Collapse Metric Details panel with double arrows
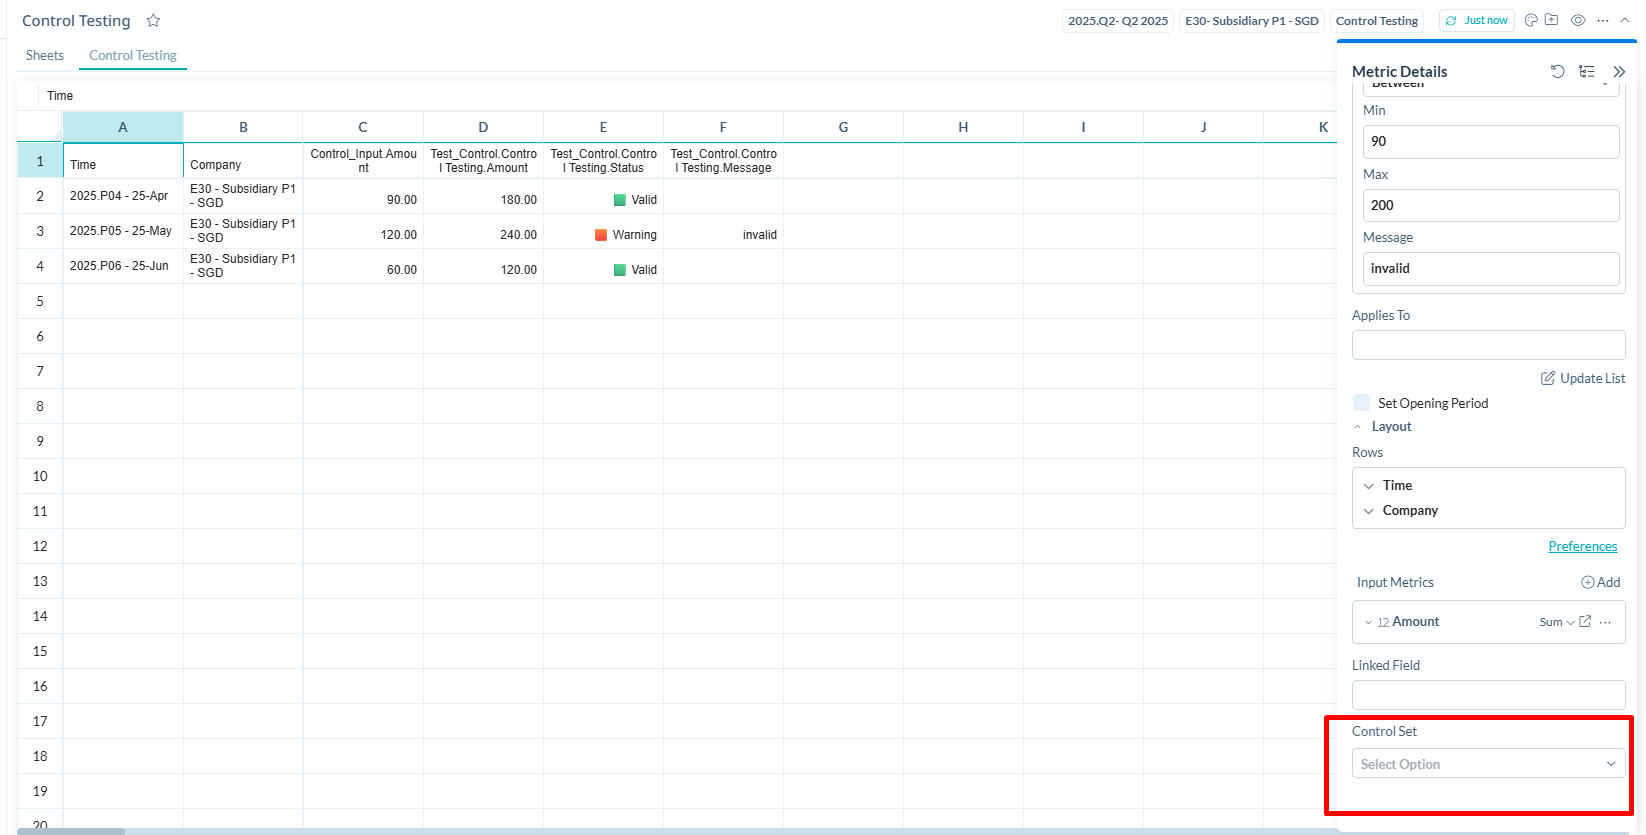 (1619, 72)
